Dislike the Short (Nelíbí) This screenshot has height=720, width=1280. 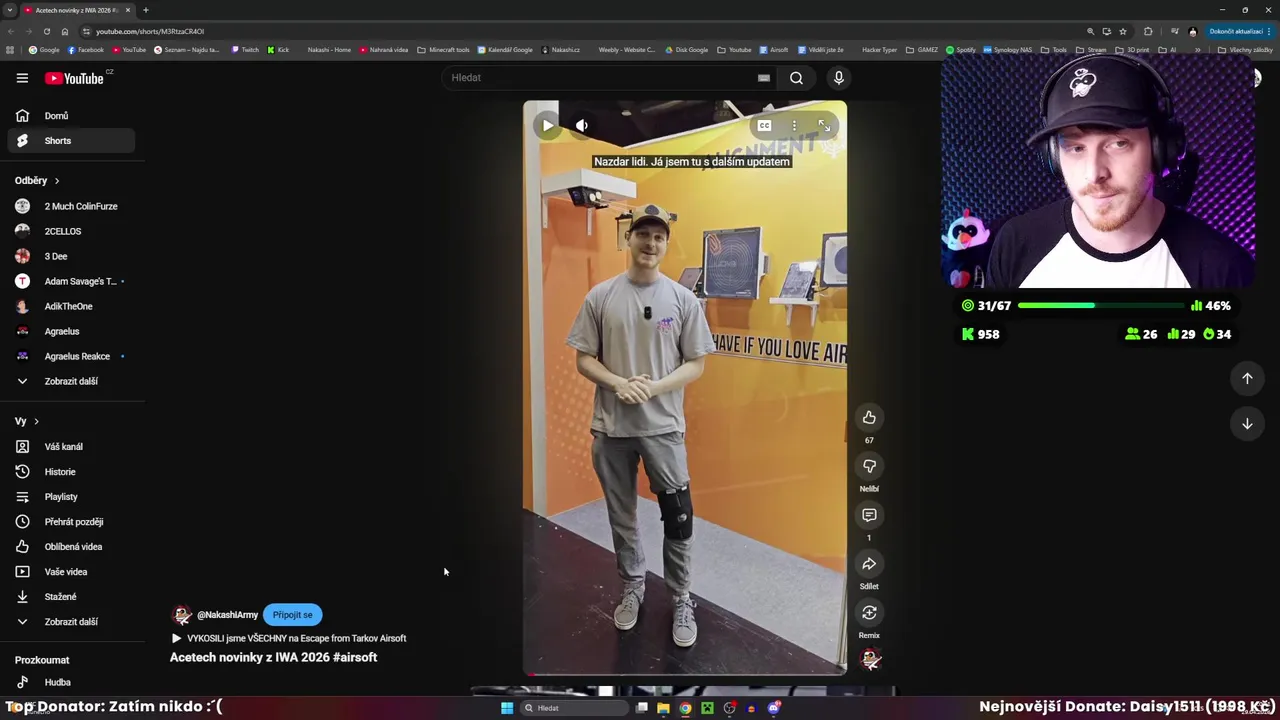pos(869,466)
